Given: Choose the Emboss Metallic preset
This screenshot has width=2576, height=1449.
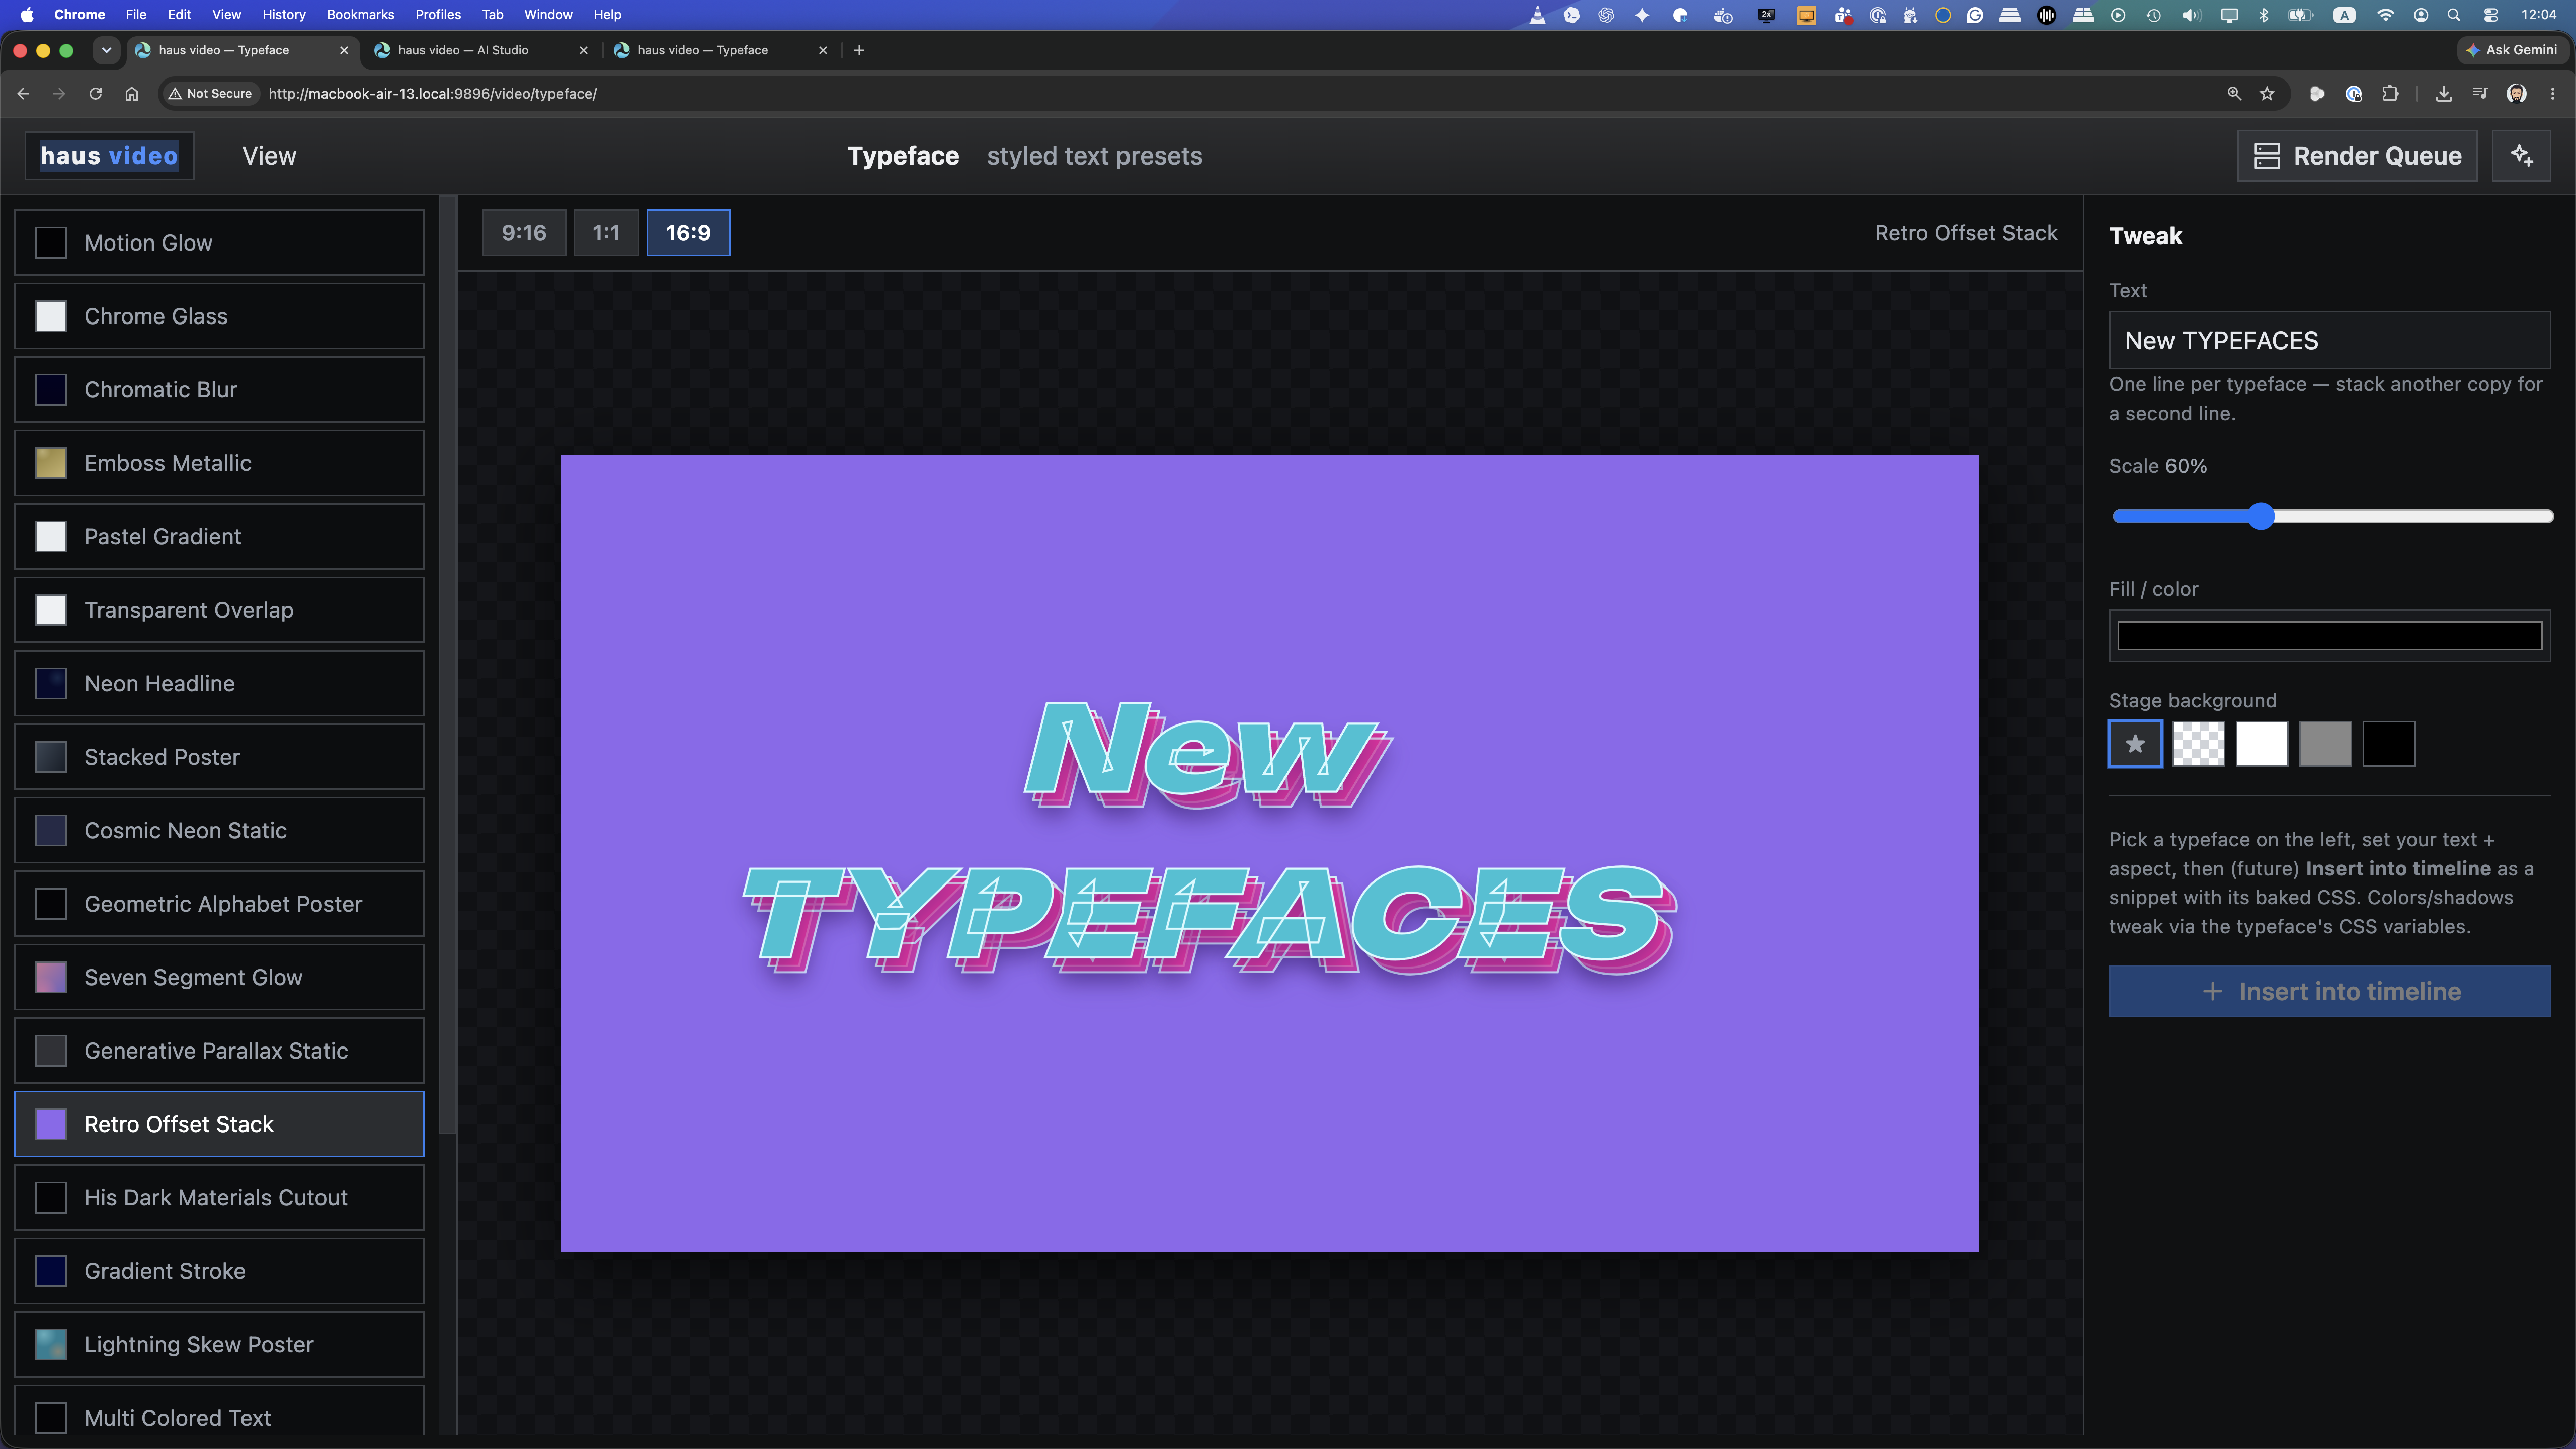Looking at the screenshot, I should 219,463.
